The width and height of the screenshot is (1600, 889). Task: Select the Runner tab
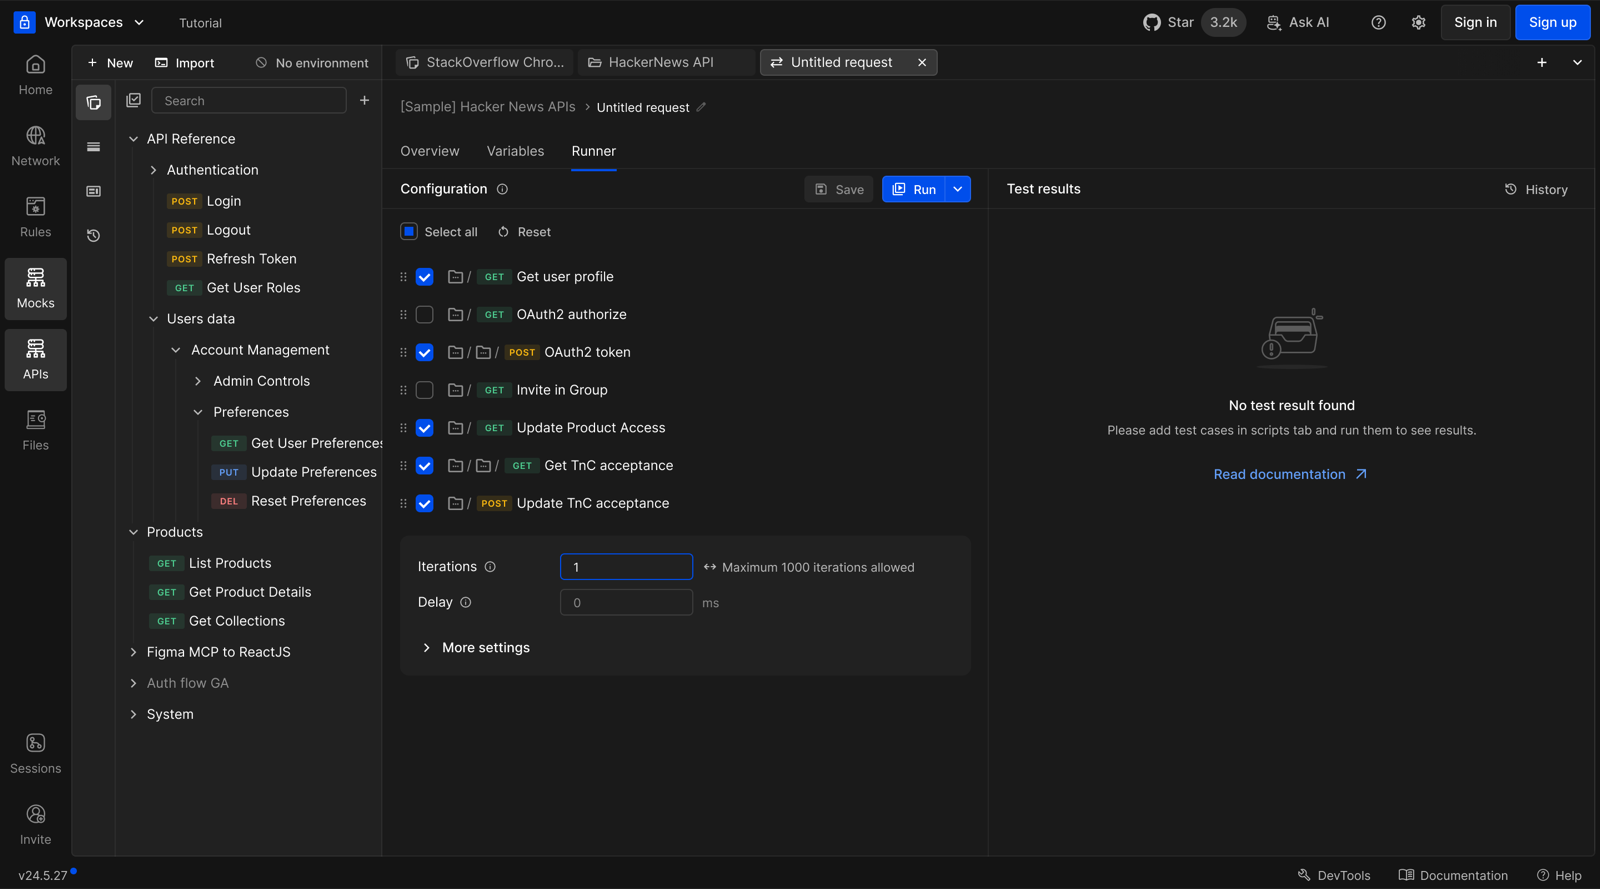coord(594,151)
